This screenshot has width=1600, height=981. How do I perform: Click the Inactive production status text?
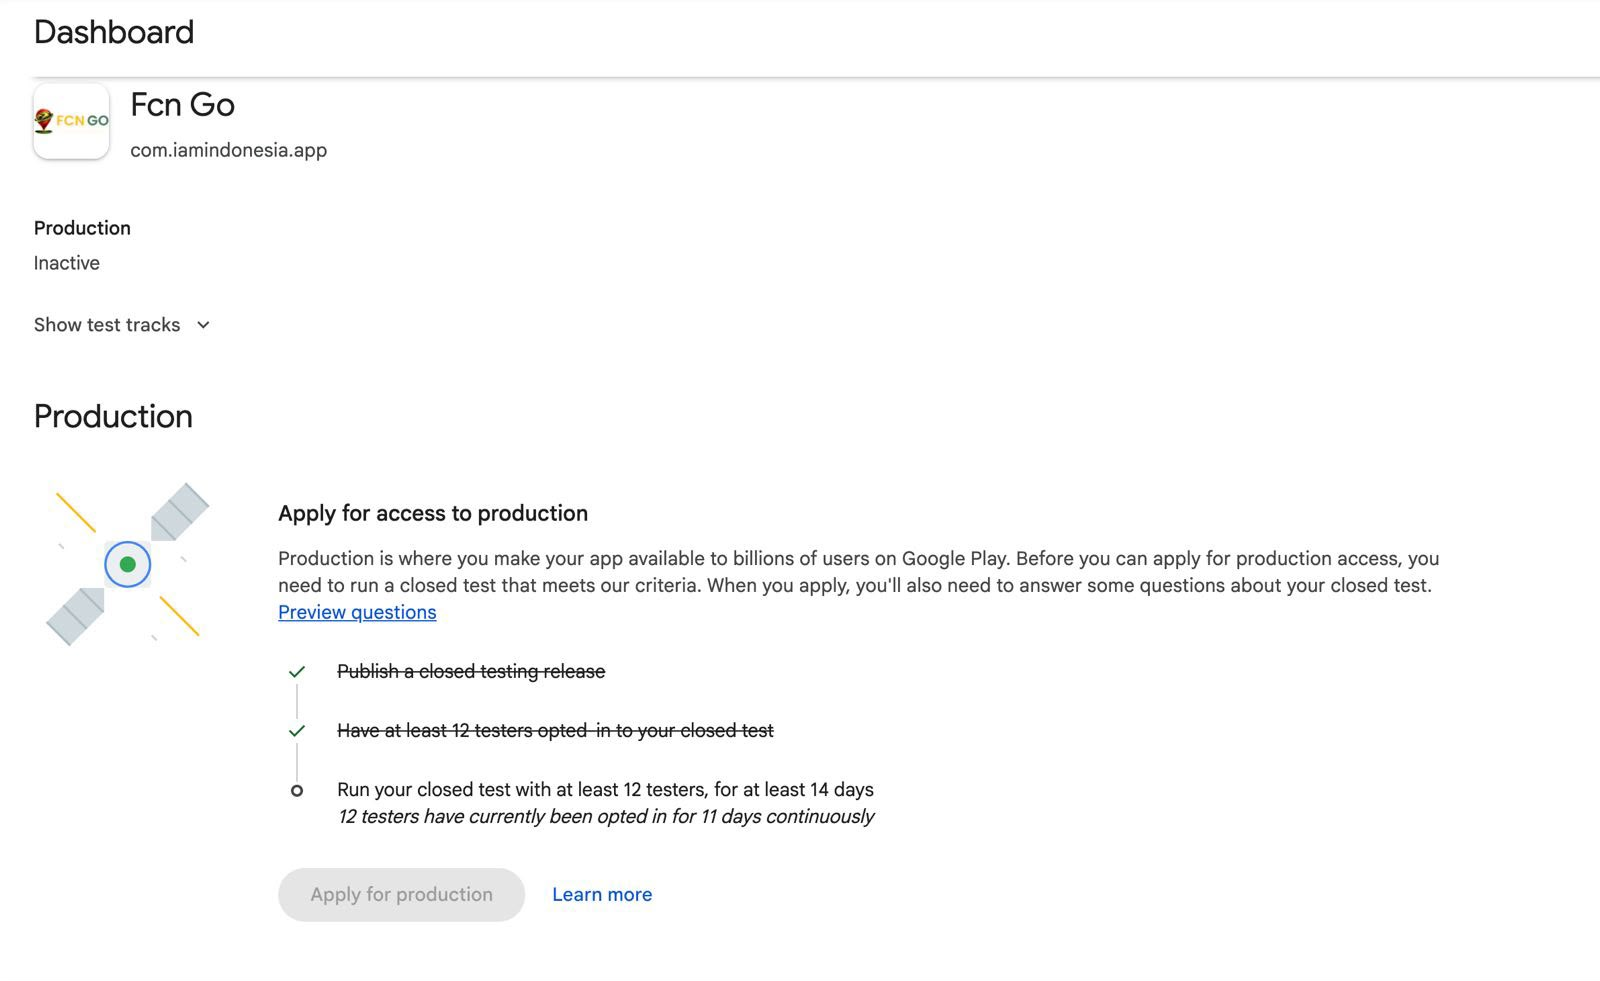(67, 263)
